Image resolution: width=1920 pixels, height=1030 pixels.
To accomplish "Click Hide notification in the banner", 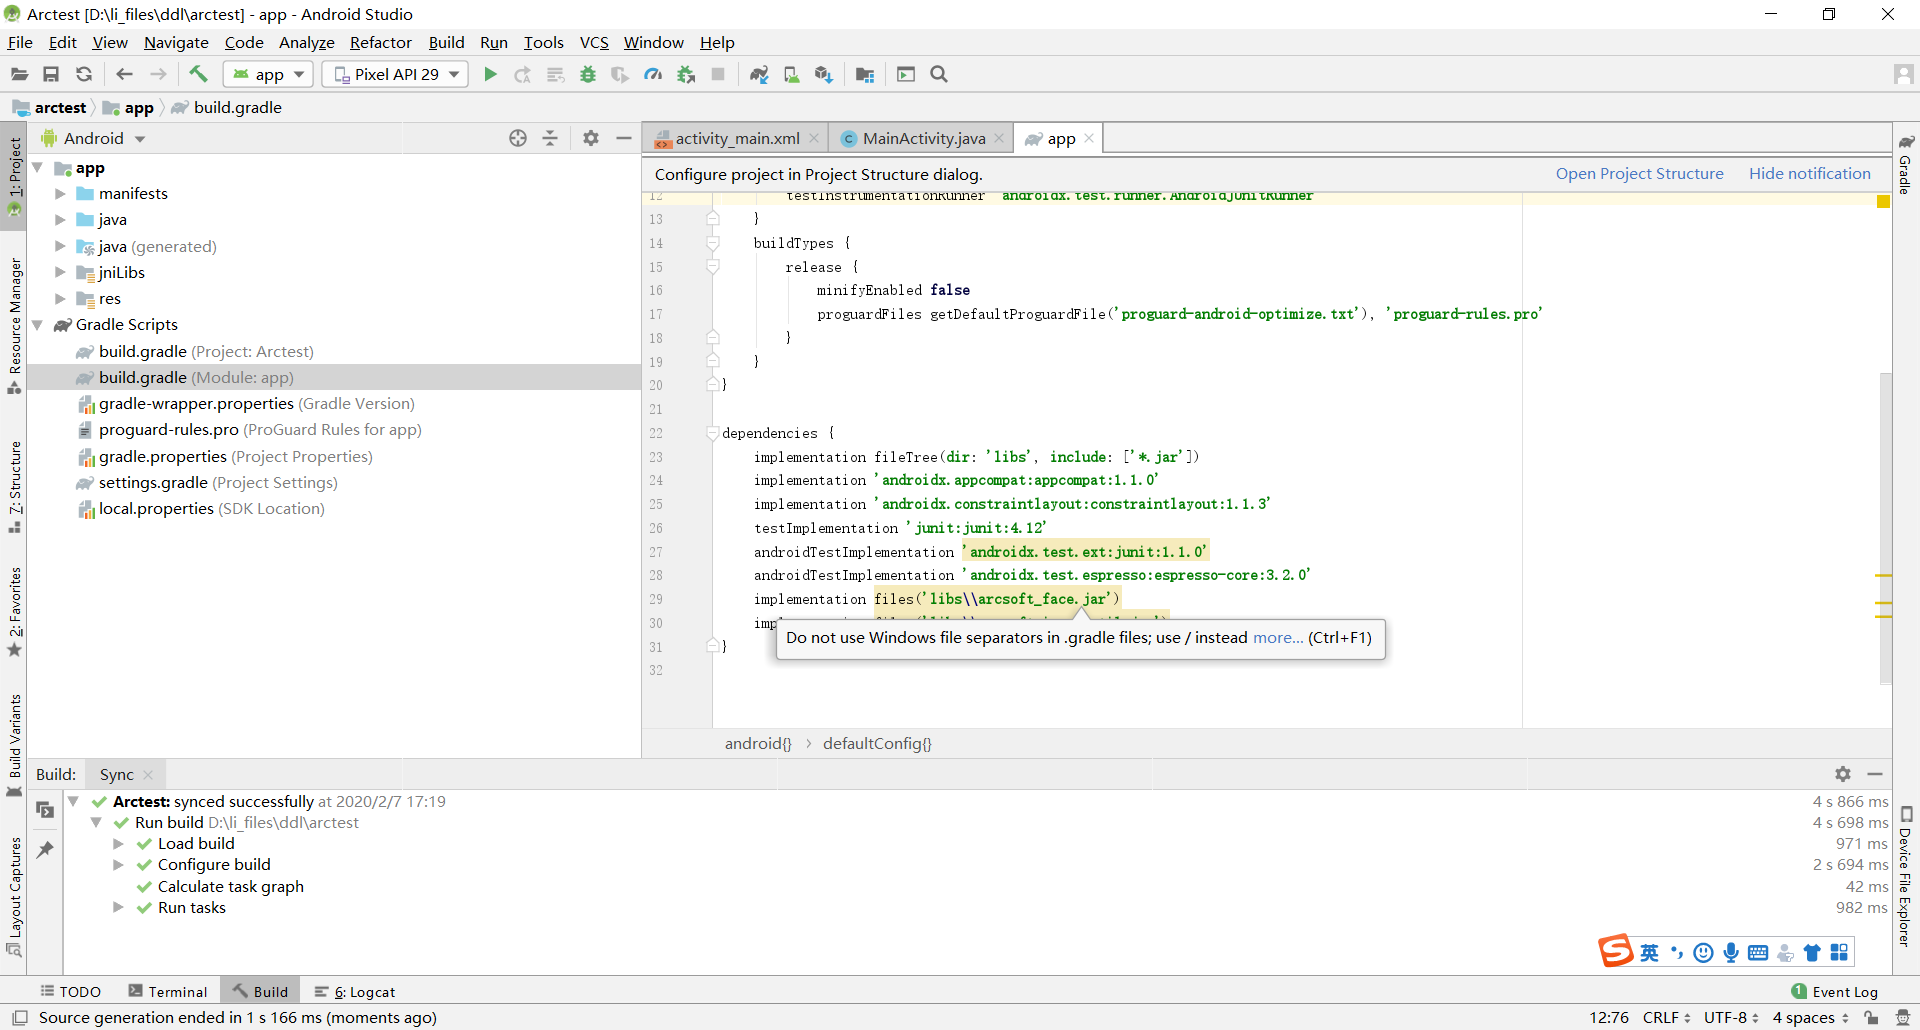I will tap(1810, 173).
